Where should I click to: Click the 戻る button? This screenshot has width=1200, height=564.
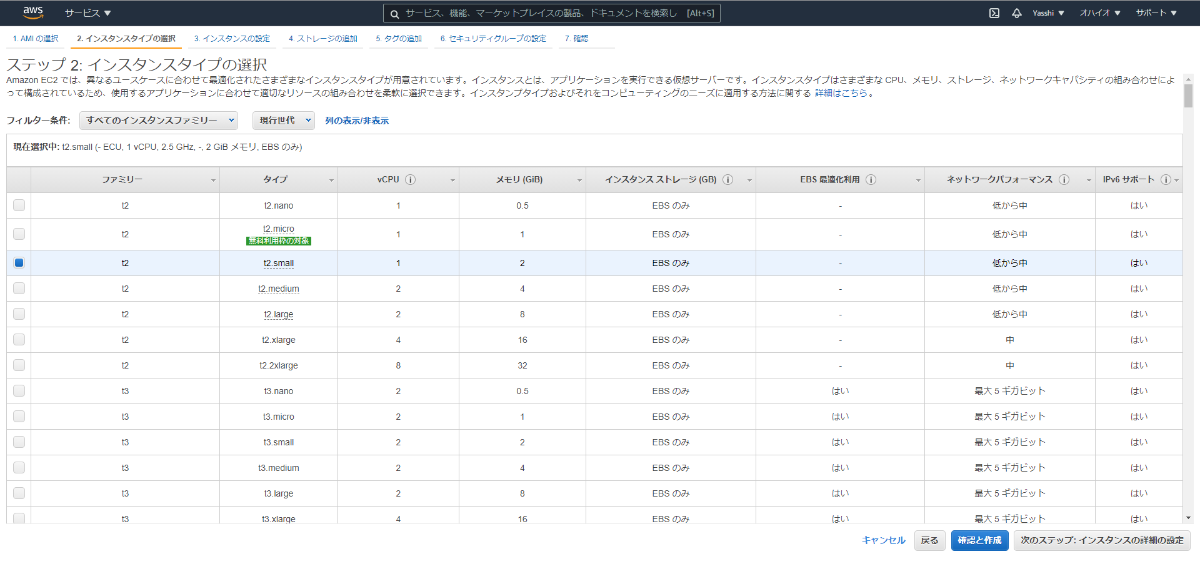(x=929, y=540)
